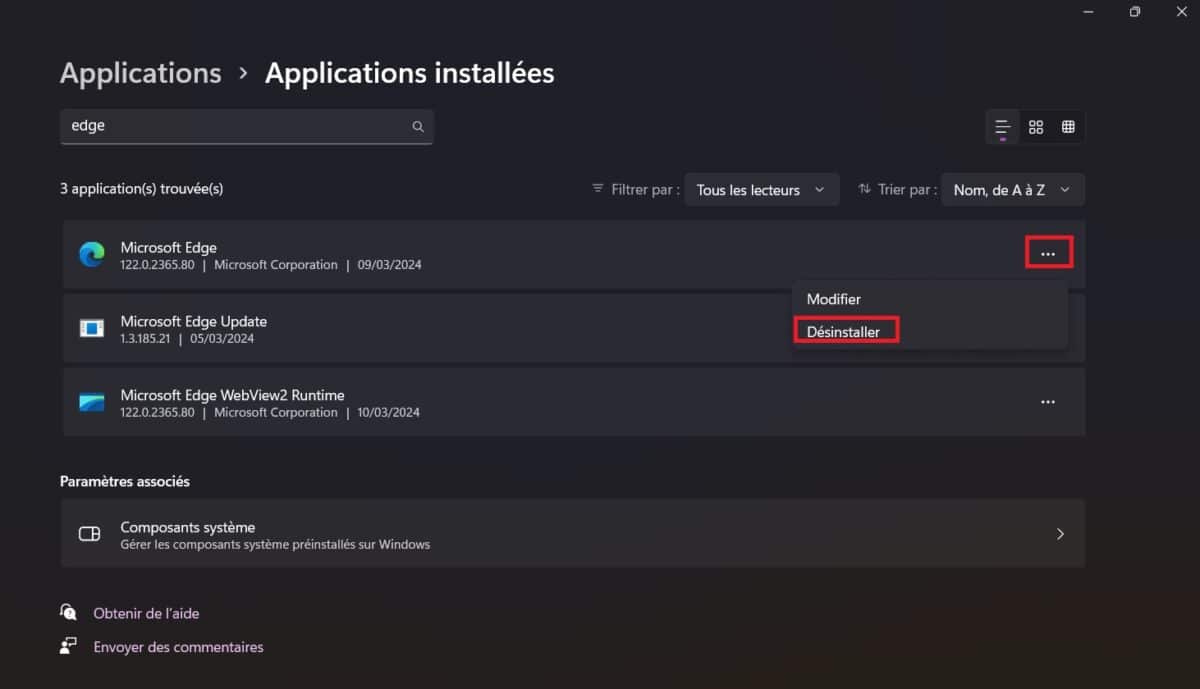Switch to table view layout
The height and width of the screenshot is (689, 1200).
1068,127
